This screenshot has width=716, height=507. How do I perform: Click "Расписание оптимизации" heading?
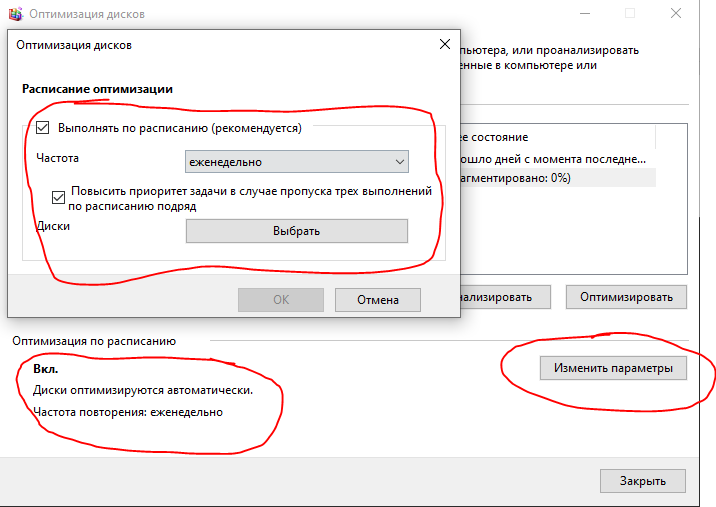[97, 89]
